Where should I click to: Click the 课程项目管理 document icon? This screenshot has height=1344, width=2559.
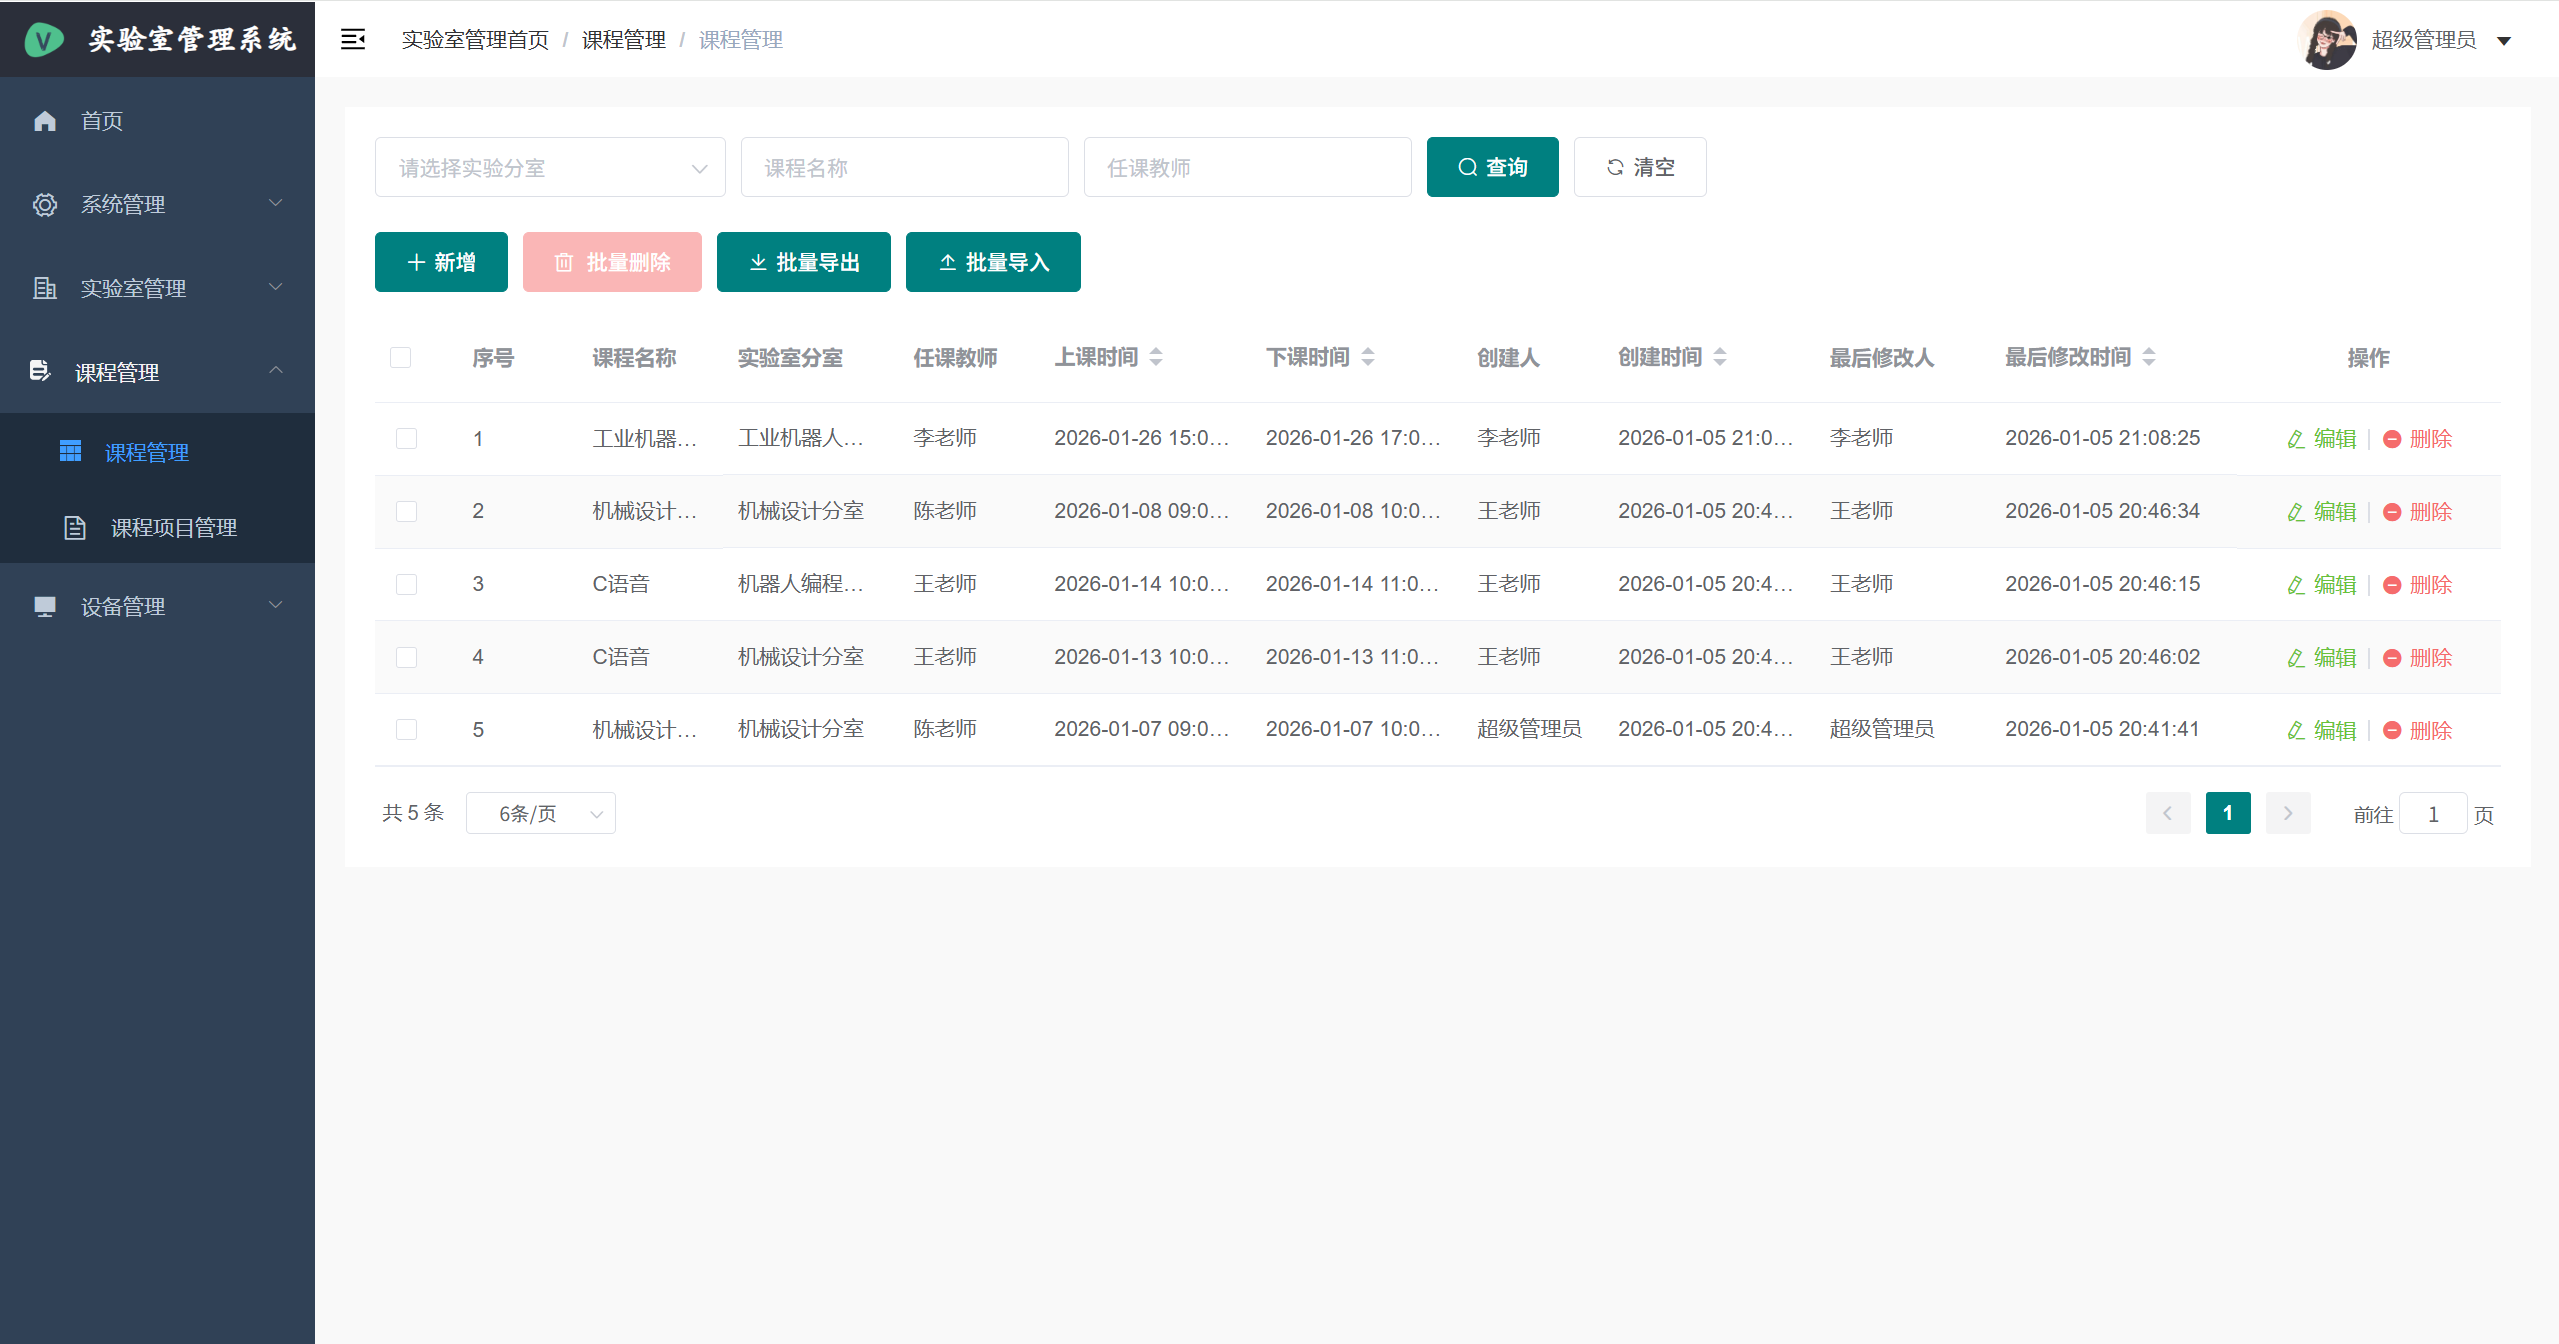[75, 528]
